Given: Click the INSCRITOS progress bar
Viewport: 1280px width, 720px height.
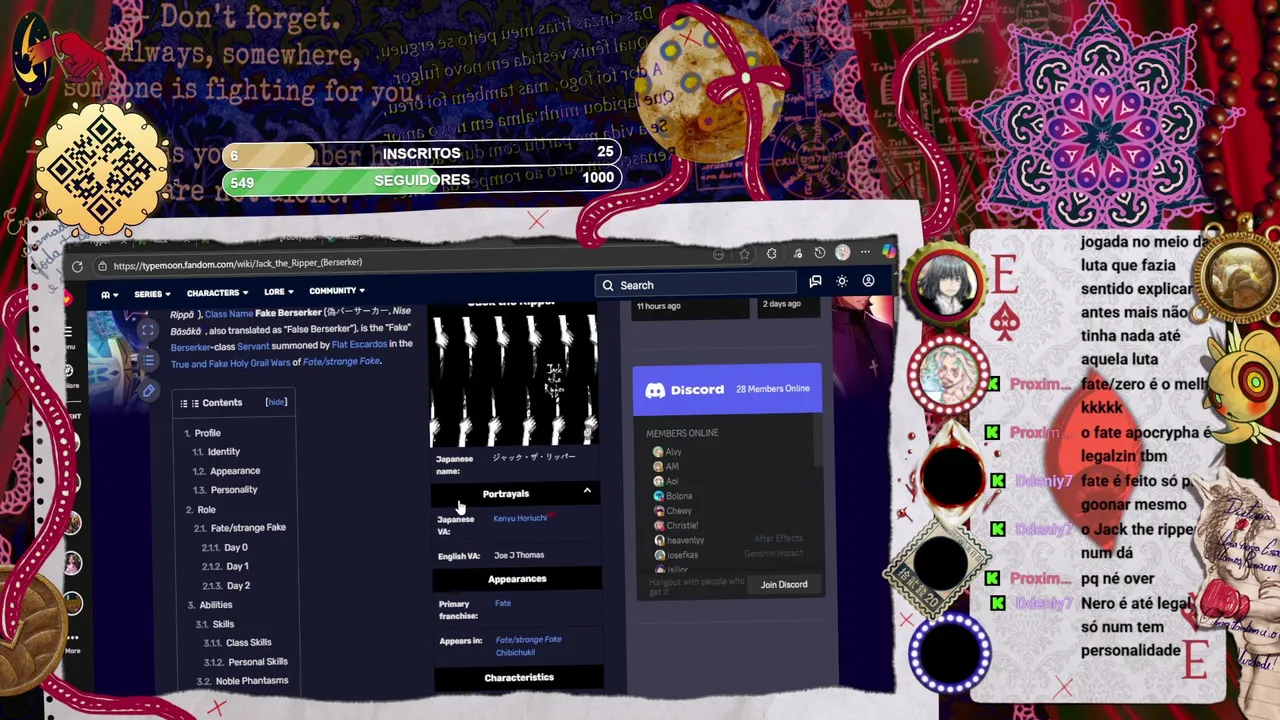Looking at the screenshot, I should 422,154.
